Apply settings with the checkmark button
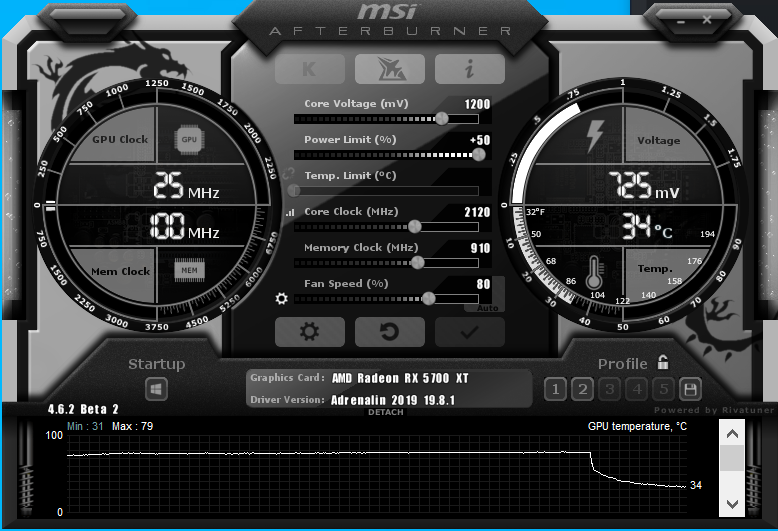 pyautogui.click(x=470, y=332)
